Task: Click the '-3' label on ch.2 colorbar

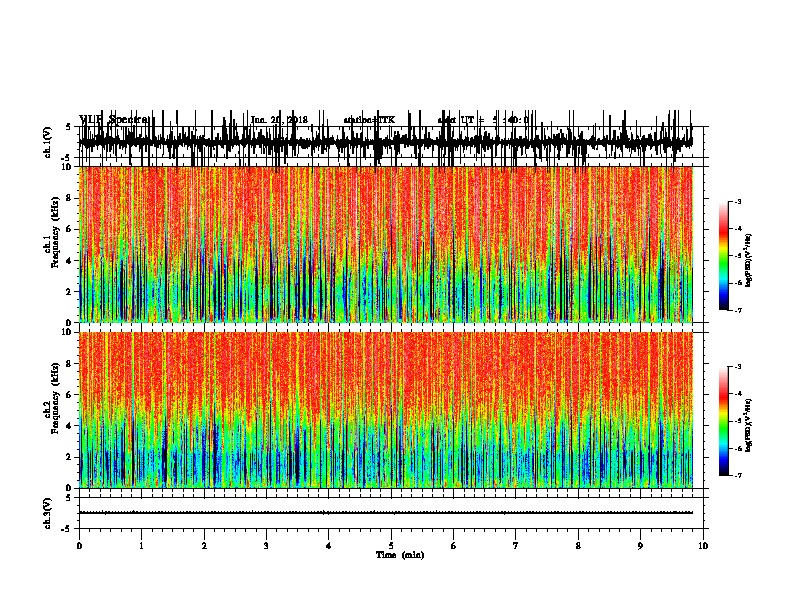Action: 737,367
